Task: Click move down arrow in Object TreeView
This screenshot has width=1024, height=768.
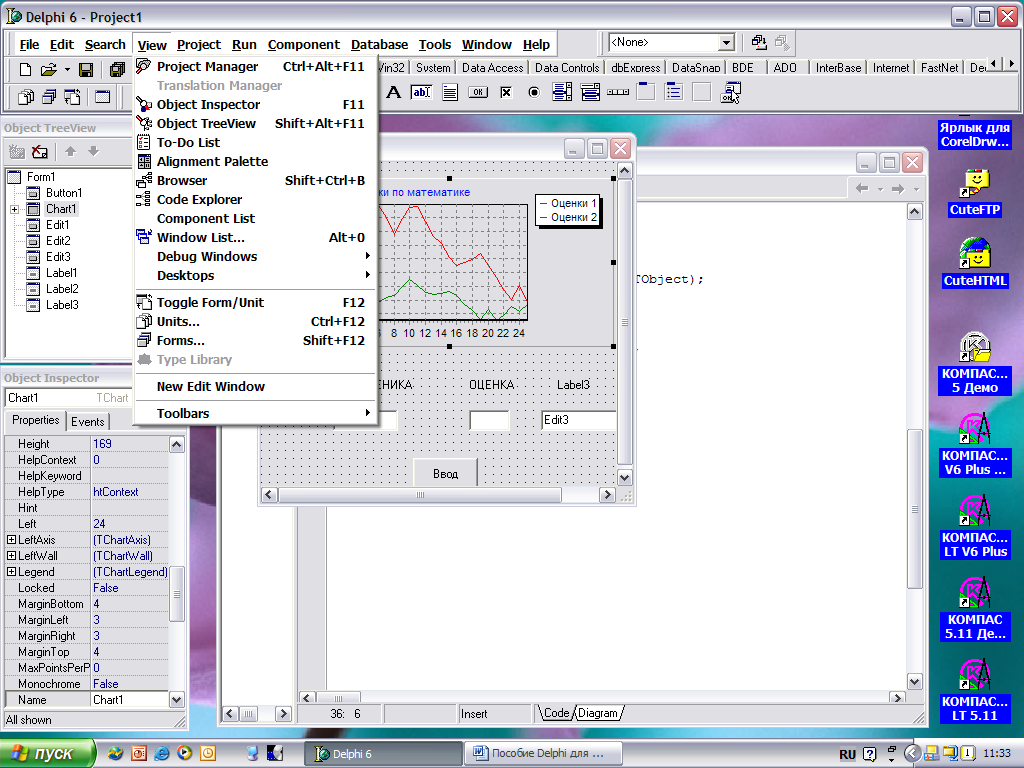Action: 93,152
